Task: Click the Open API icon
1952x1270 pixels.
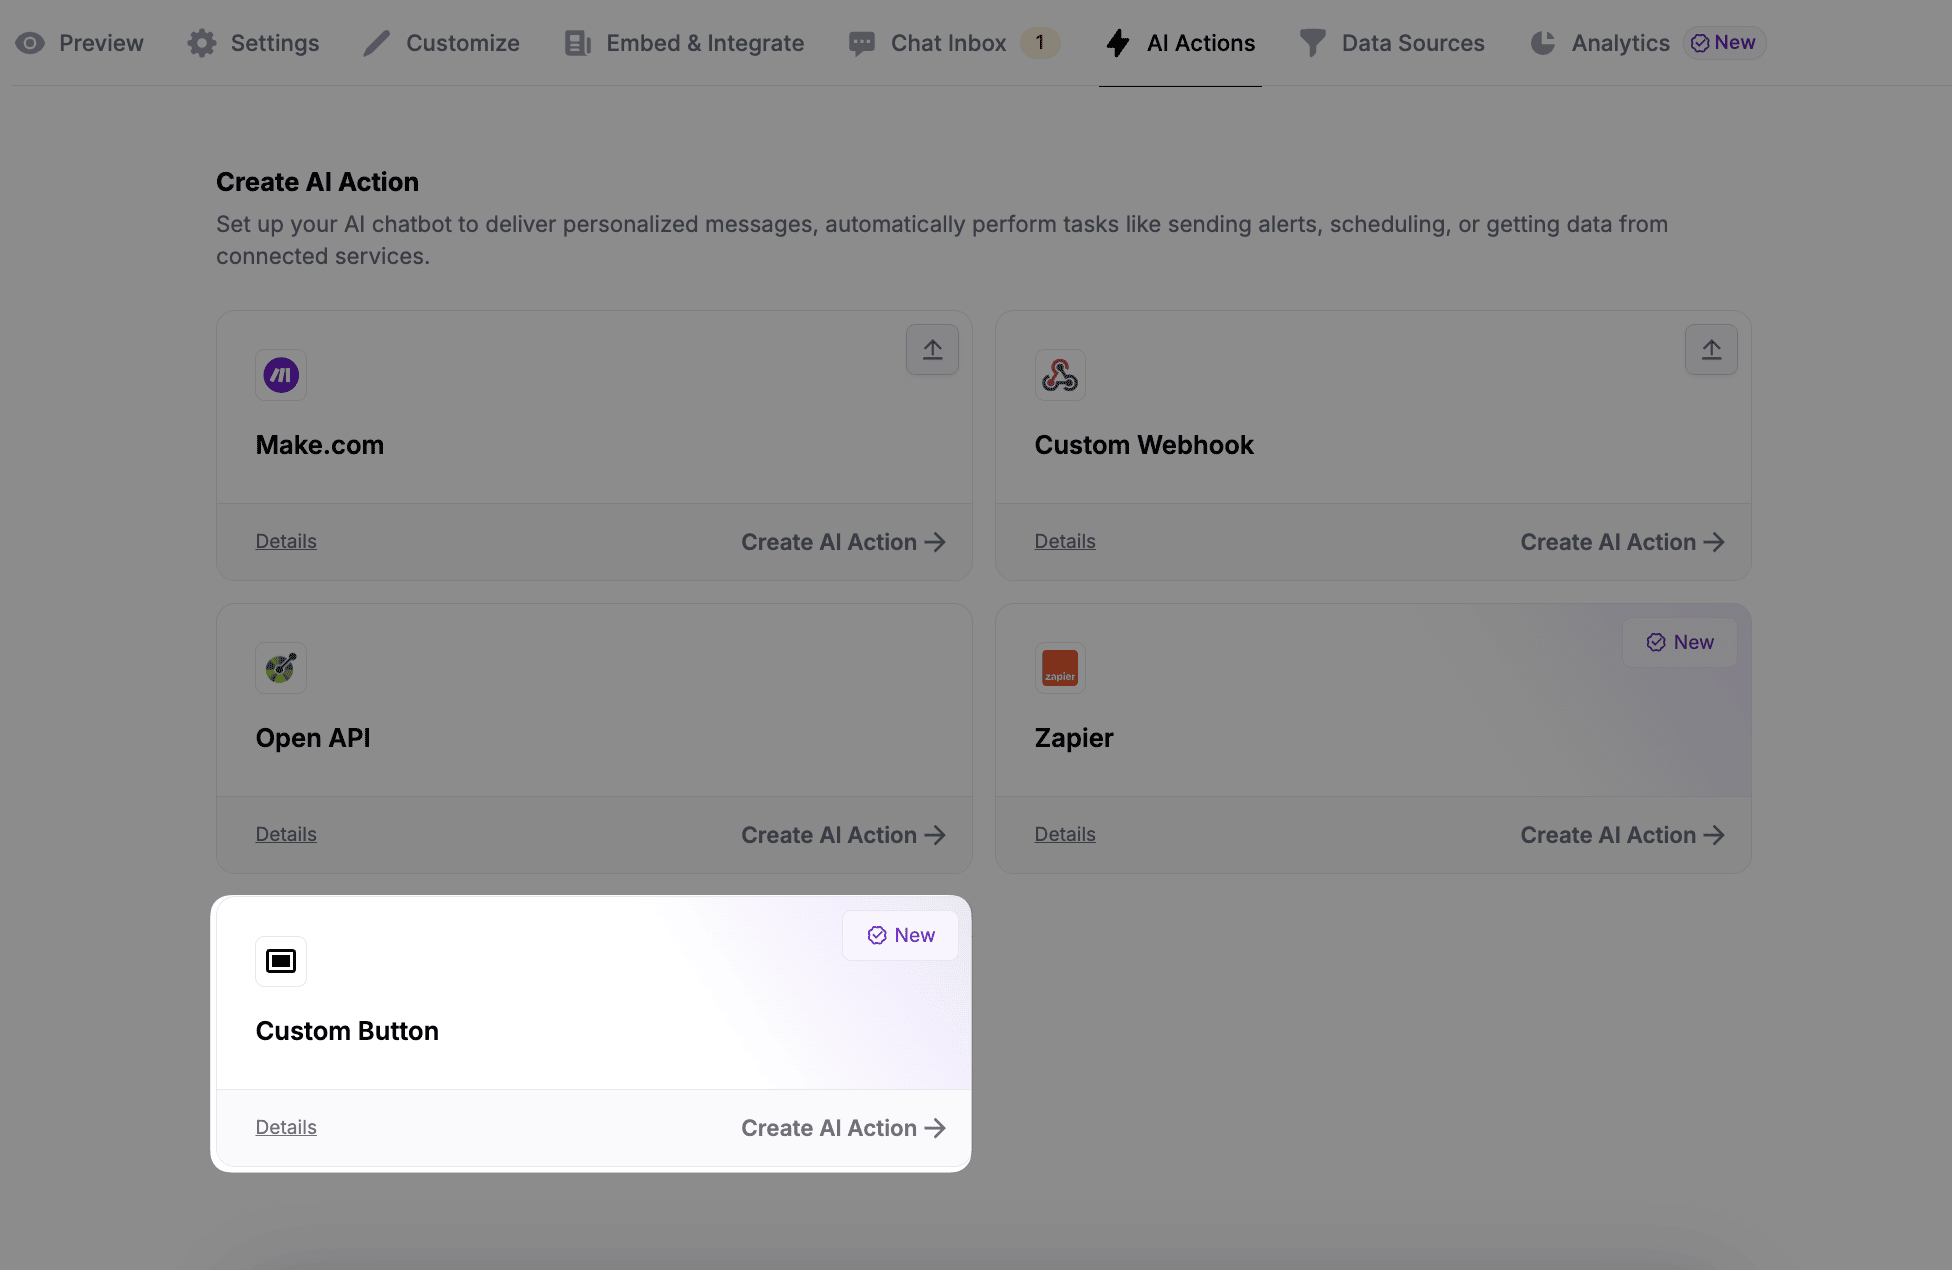Action: (x=281, y=668)
